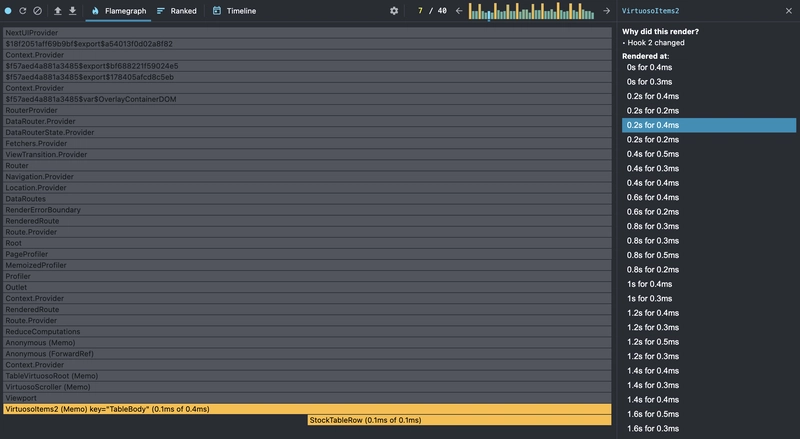Select the TableVirtuosoRoot (Memo) row
The height and width of the screenshot is (439, 800).
[307, 376]
